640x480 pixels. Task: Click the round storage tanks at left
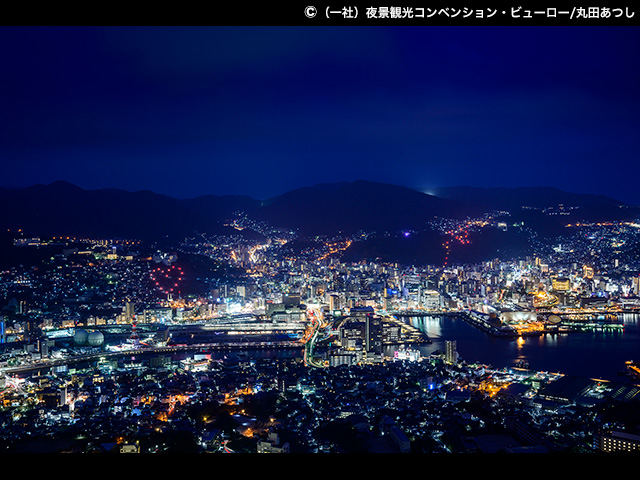pyautogui.click(x=88, y=338)
